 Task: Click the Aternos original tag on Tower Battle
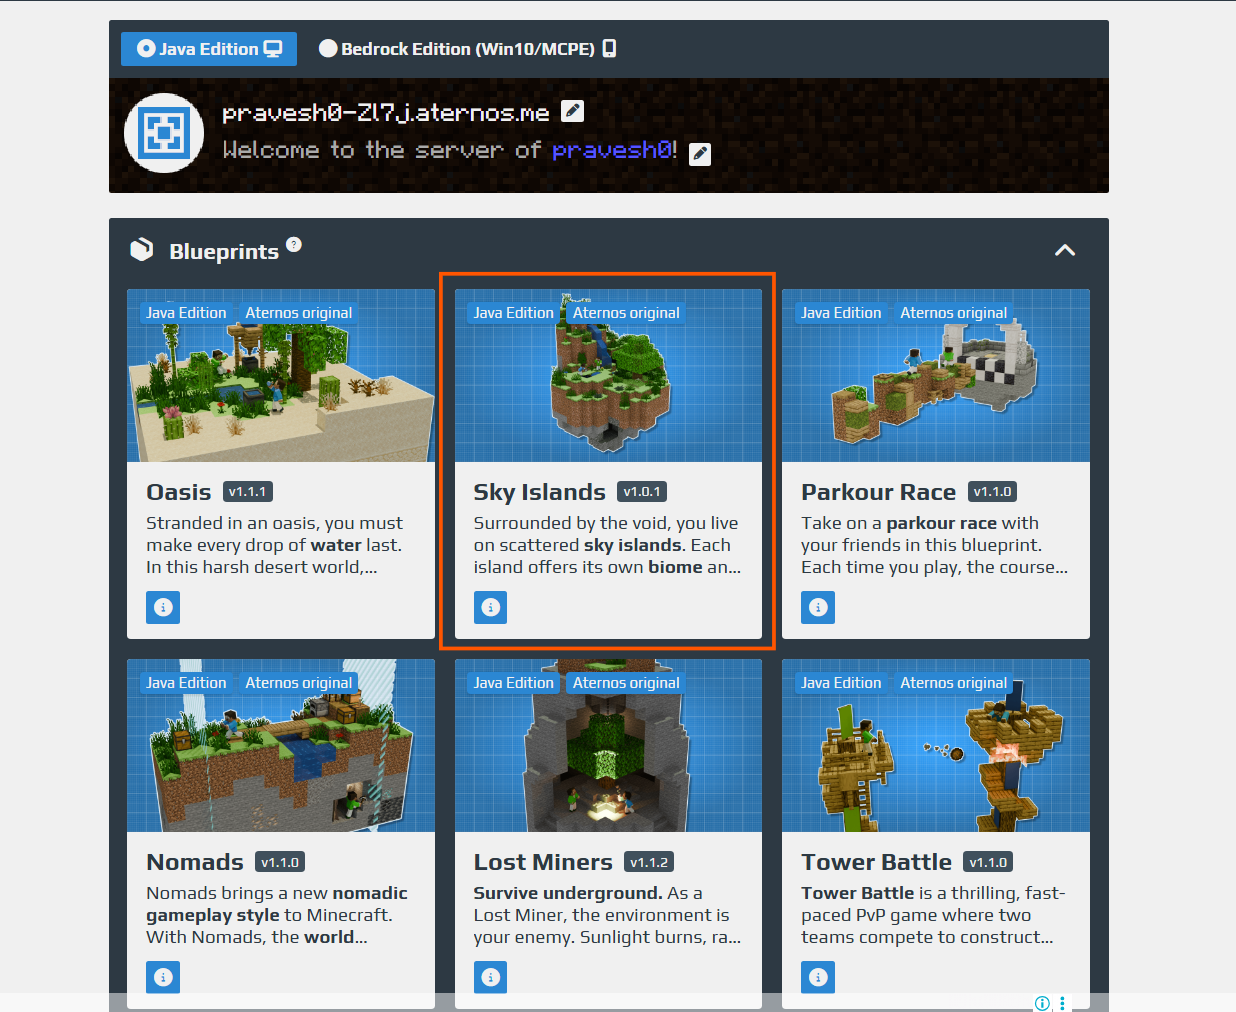click(x=954, y=683)
